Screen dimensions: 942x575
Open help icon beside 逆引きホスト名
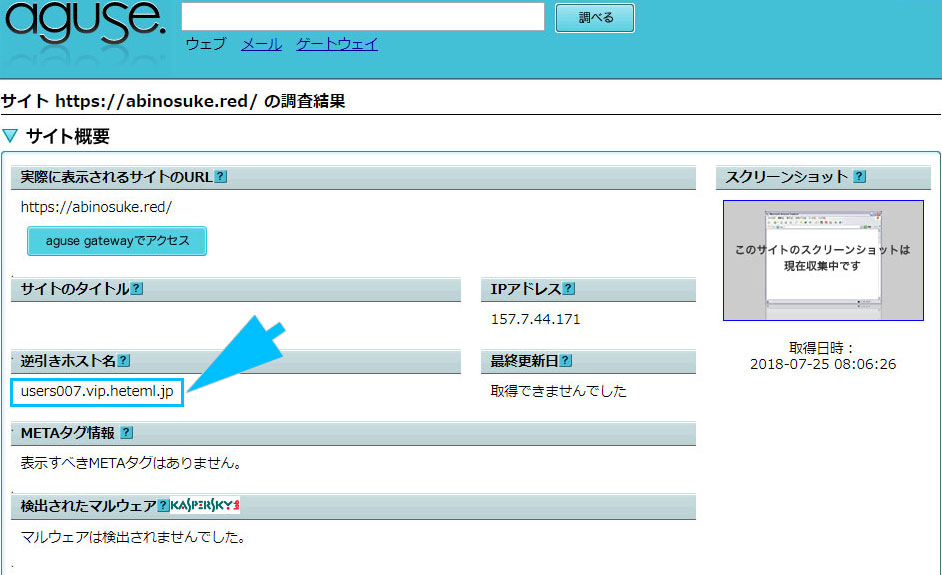click(x=124, y=361)
